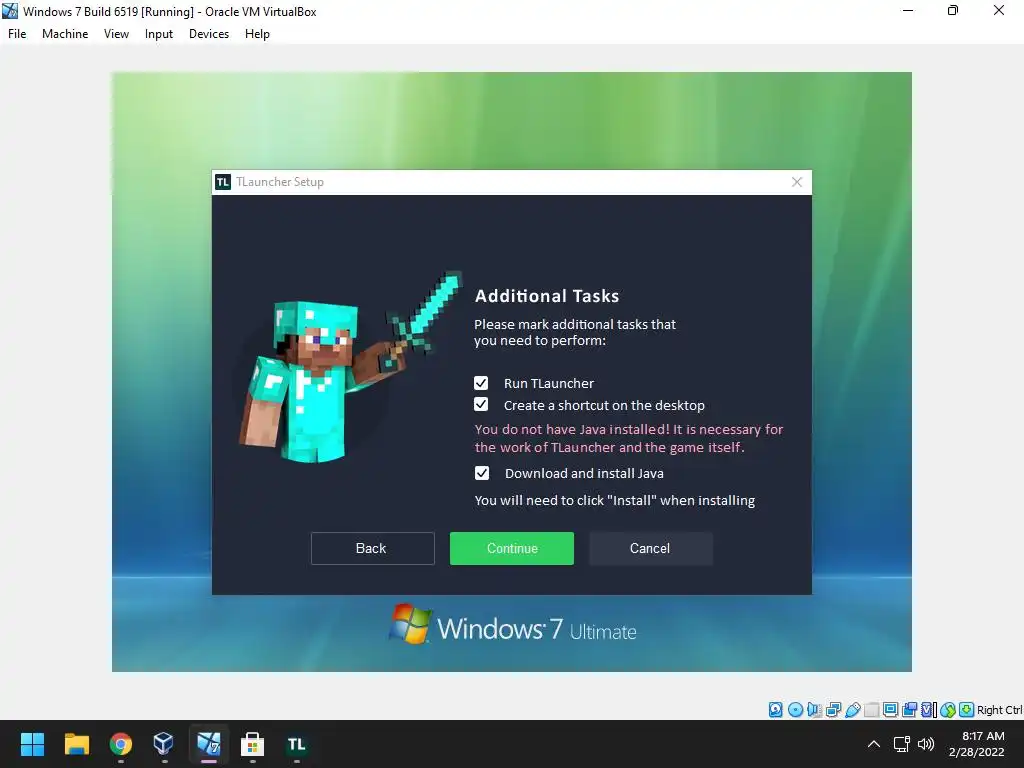Viewport: 1024px width, 768px height.
Task: Open the Windows Start button
Action: coord(32,744)
